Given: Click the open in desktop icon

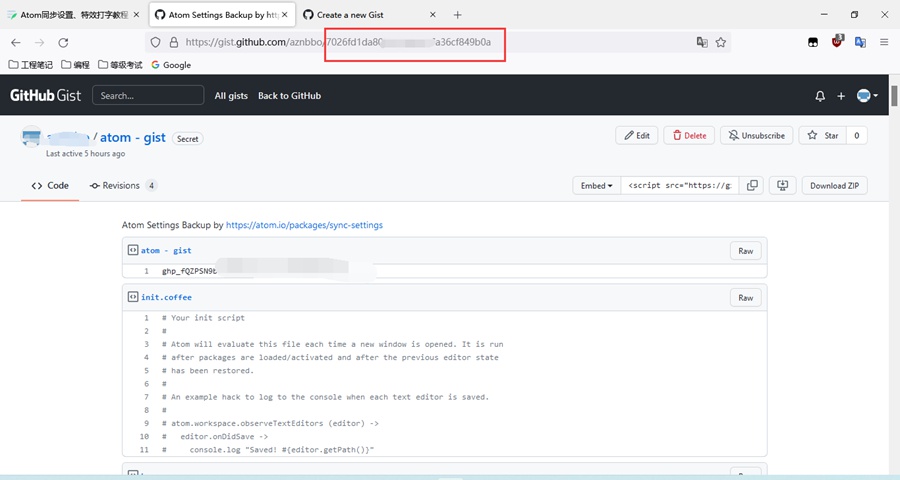Looking at the screenshot, I should pos(783,186).
